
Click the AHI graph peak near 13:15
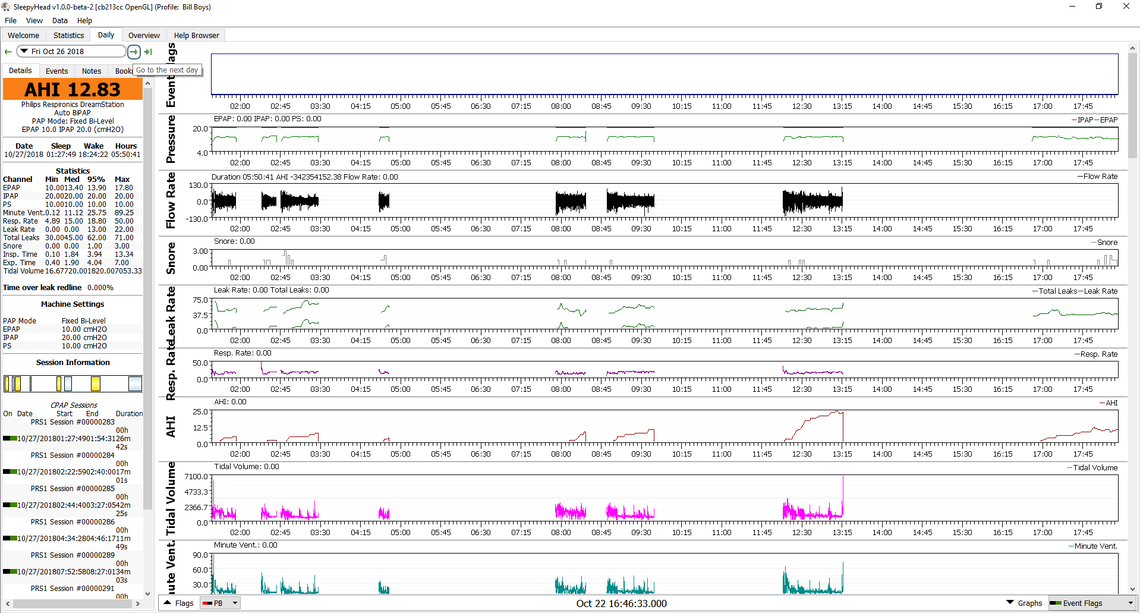(x=840, y=412)
